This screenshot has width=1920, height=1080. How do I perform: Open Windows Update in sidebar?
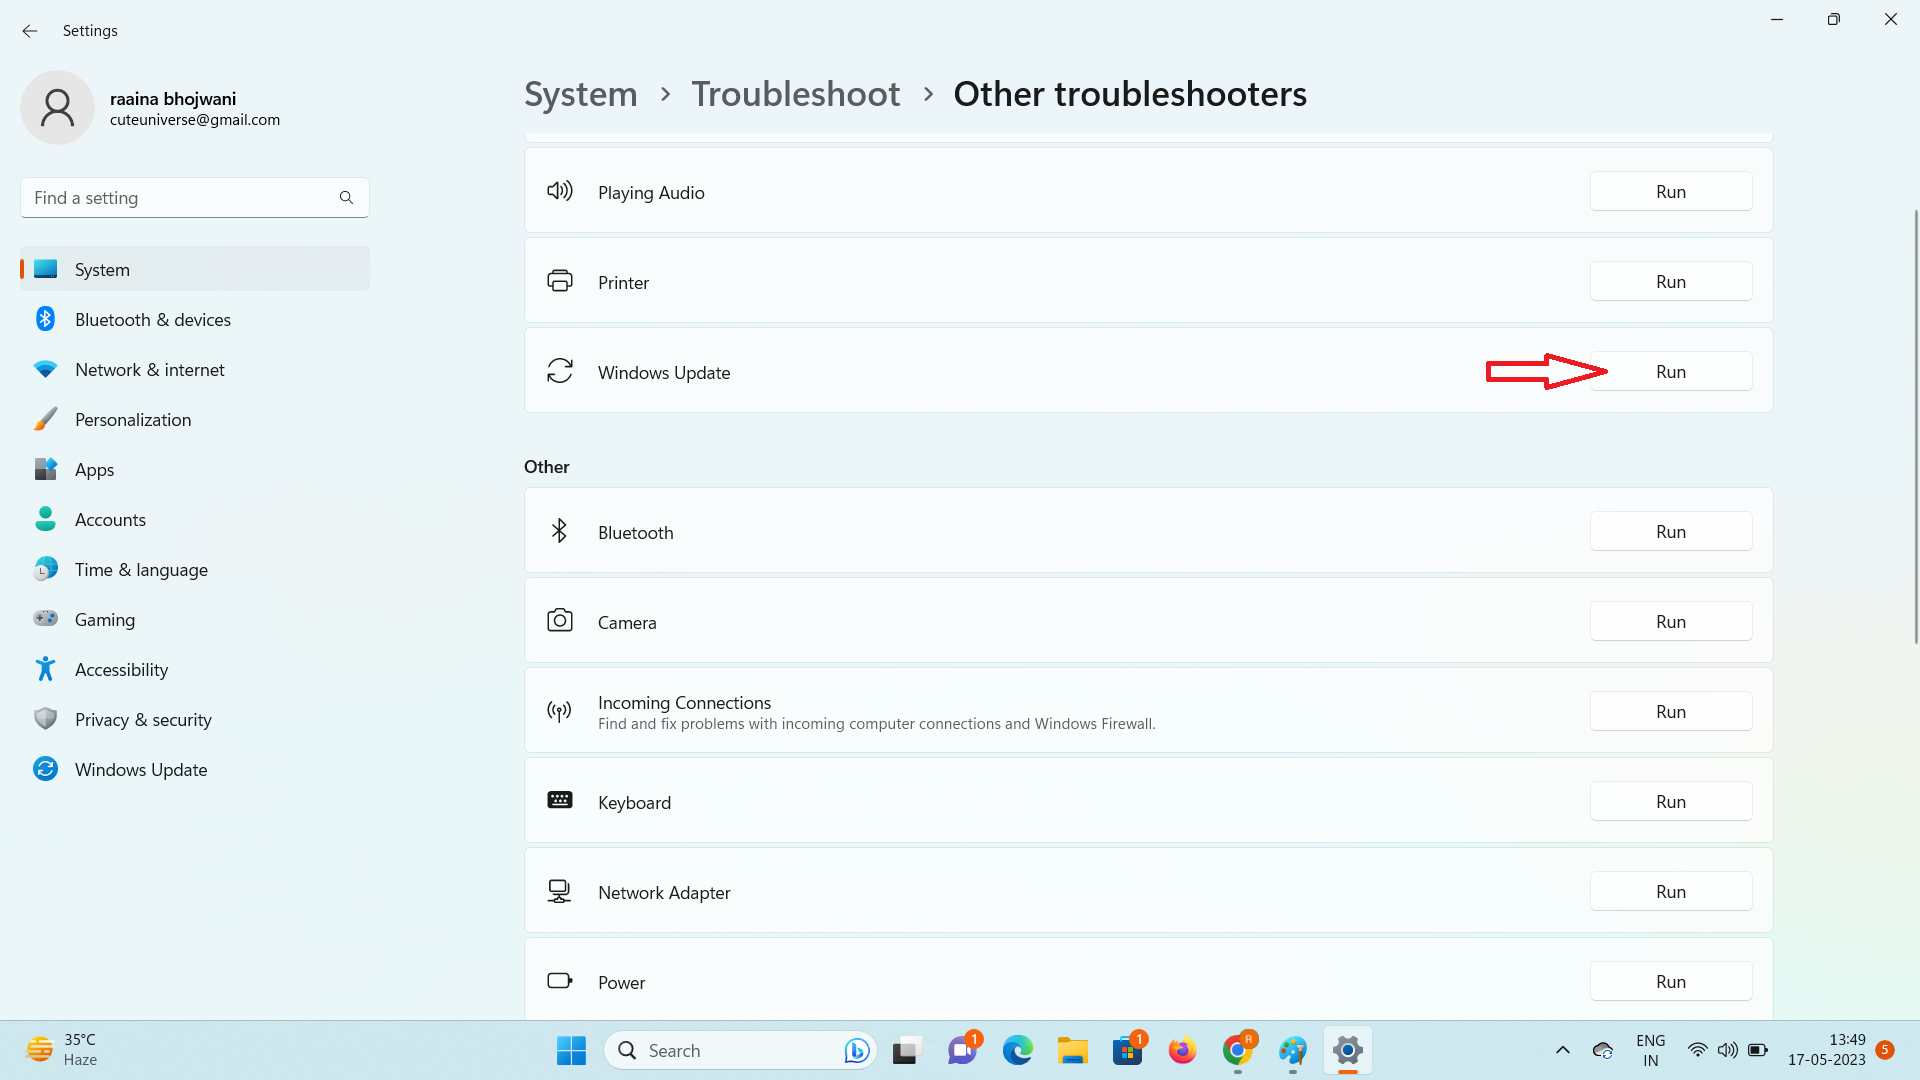click(141, 770)
